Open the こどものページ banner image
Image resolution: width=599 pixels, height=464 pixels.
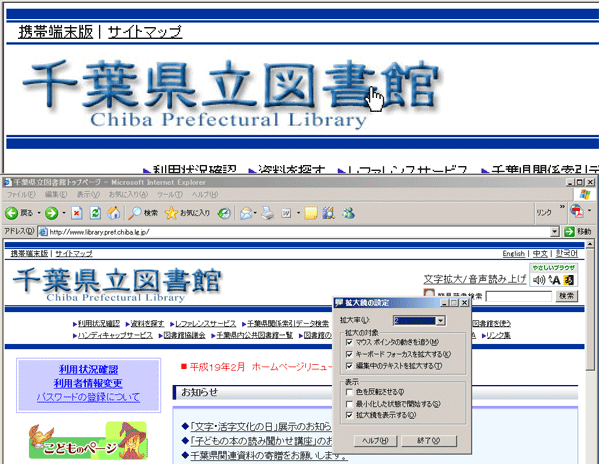pos(88,440)
